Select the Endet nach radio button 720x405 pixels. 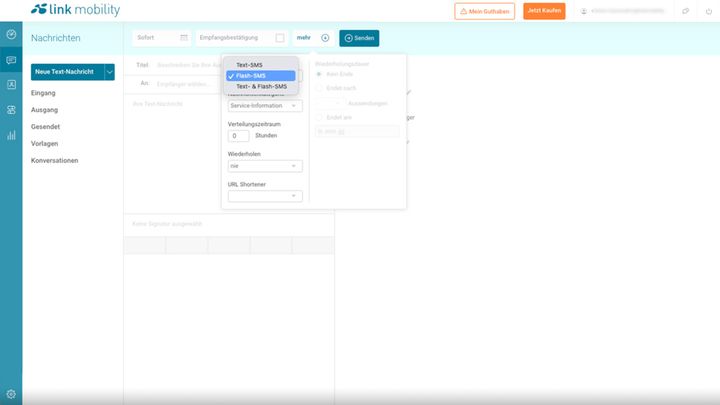click(x=319, y=88)
